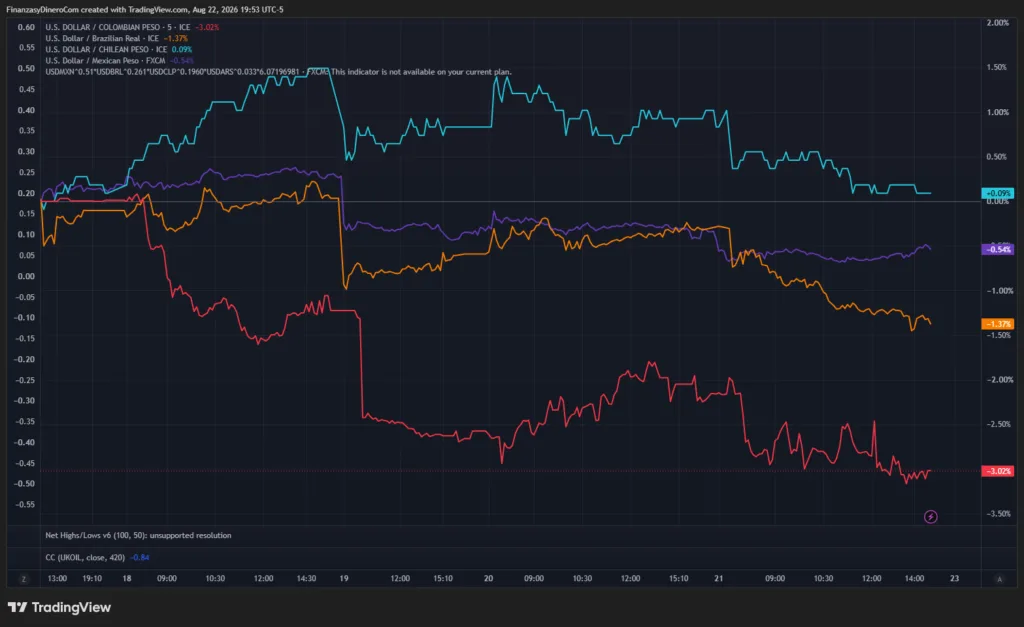Click the -0.55 label on left scale
The image size is (1024, 627).
pos(25,505)
